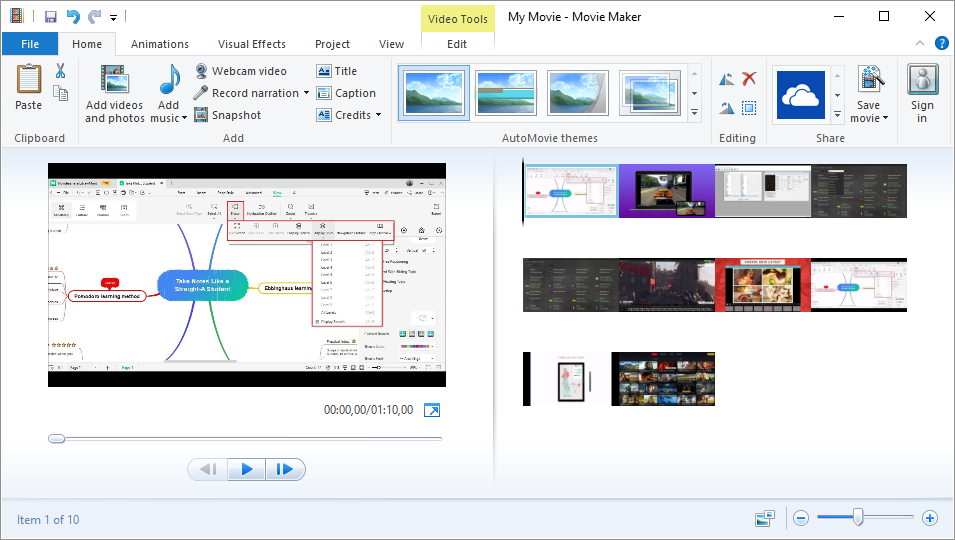Collapse the ribbon with chevron

[x=920, y=43]
